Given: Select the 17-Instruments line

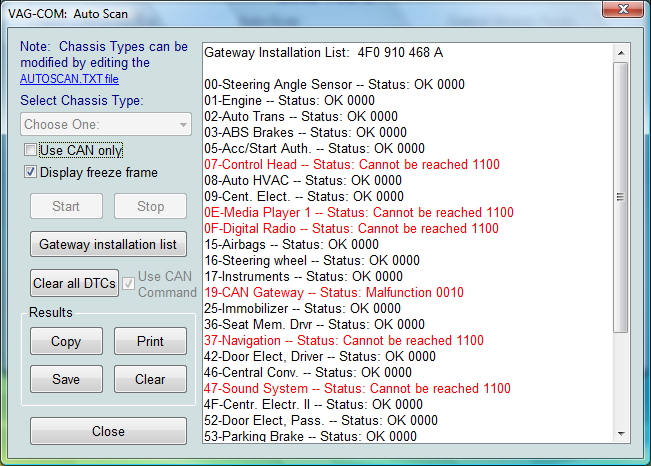Looking at the screenshot, I should pyautogui.click(x=303, y=276).
